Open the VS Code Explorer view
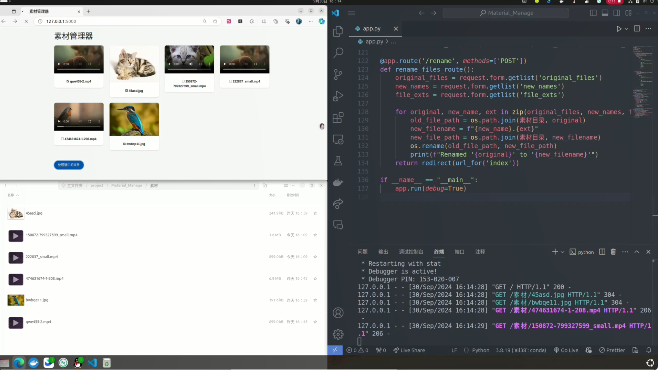 pos(338,31)
